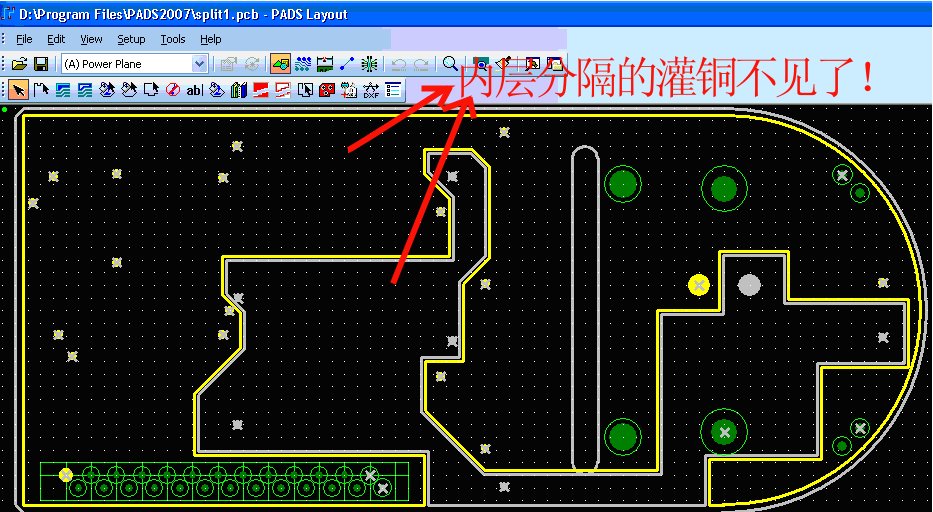The width and height of the screenshot is (933, 512).
Task: Select the Plane Area Cut Out tool
Action: coord(283,90)
